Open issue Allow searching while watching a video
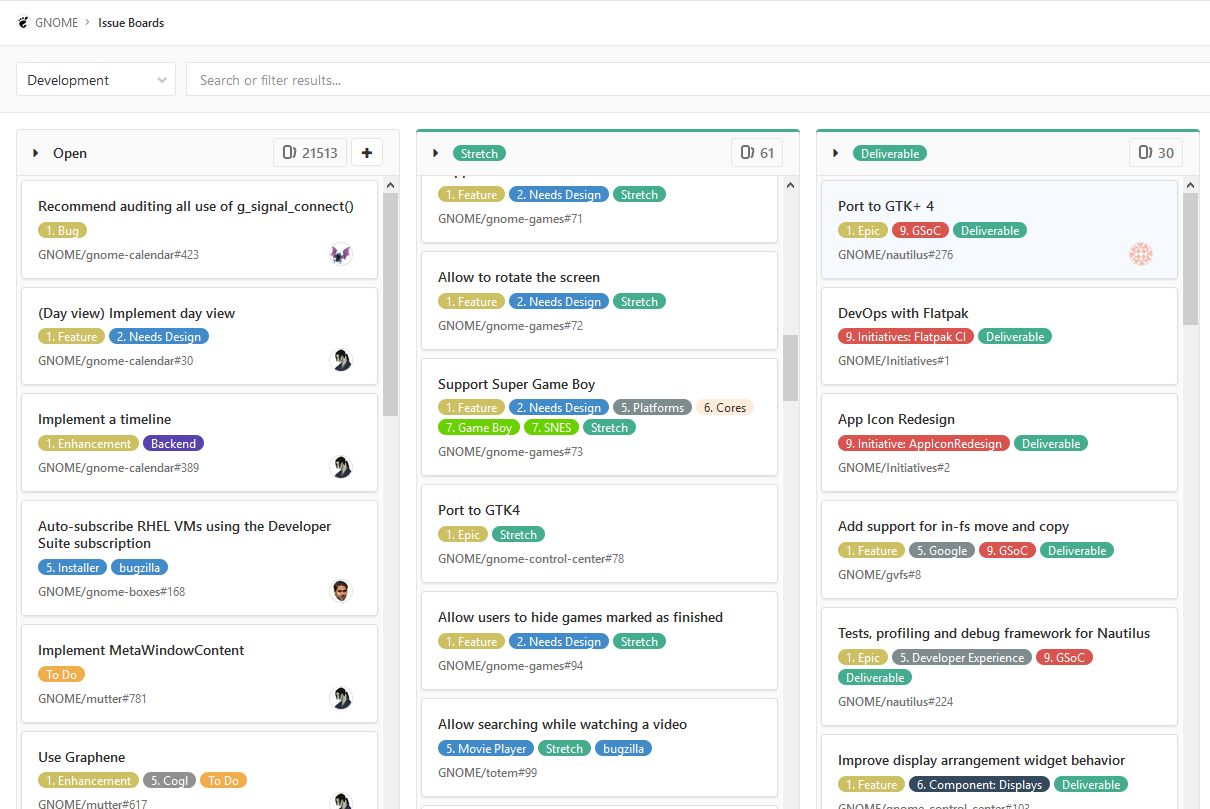The width and height of the screenshot is (1210, 809). (x=562, y=724)
